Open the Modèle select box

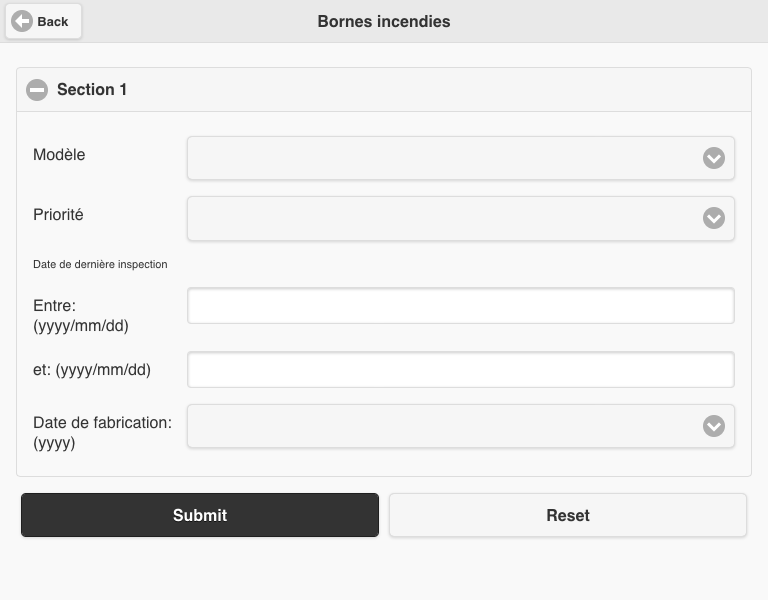click(x=460, y=158)
